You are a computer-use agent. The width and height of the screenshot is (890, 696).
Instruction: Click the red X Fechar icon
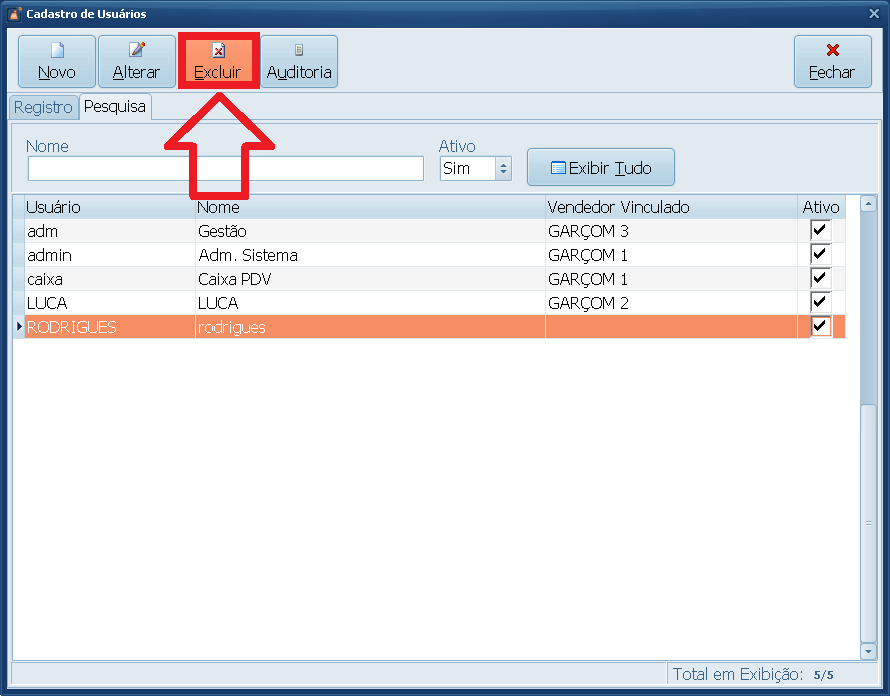(x=833, y=50)
